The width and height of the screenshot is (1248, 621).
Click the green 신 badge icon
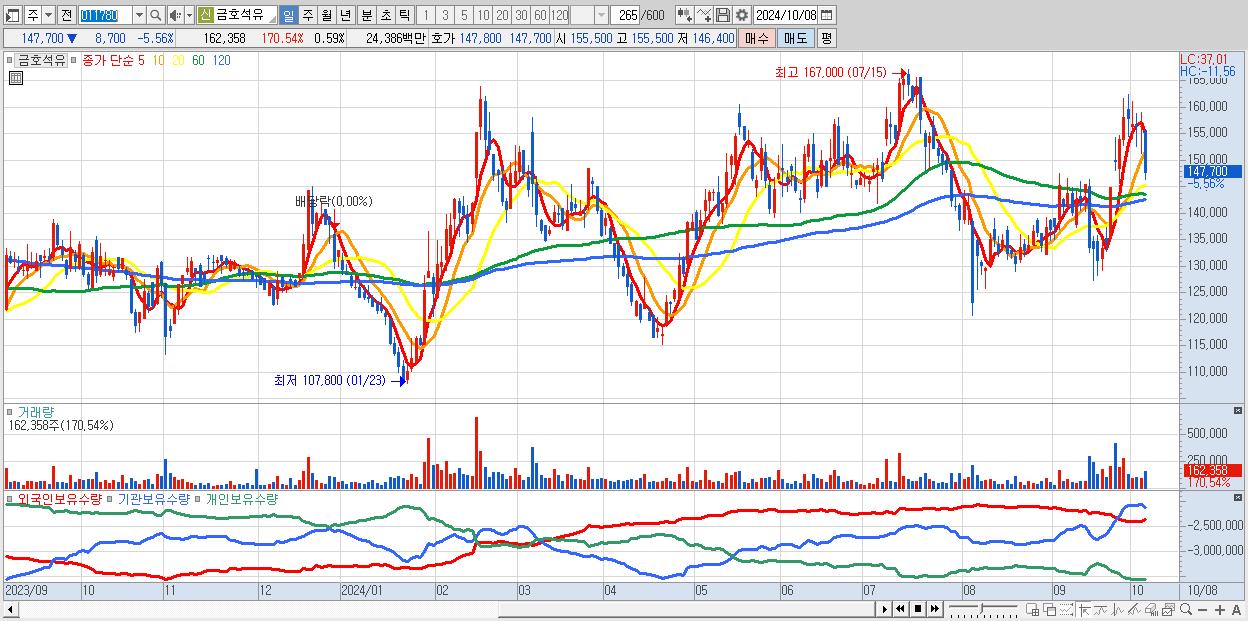tap(205, 16)
